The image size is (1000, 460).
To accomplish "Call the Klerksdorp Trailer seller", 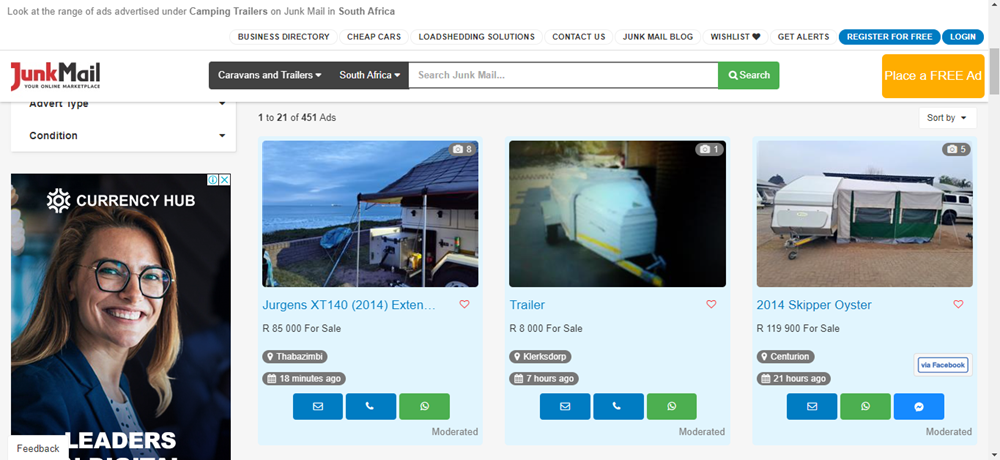I will point(617,406).
